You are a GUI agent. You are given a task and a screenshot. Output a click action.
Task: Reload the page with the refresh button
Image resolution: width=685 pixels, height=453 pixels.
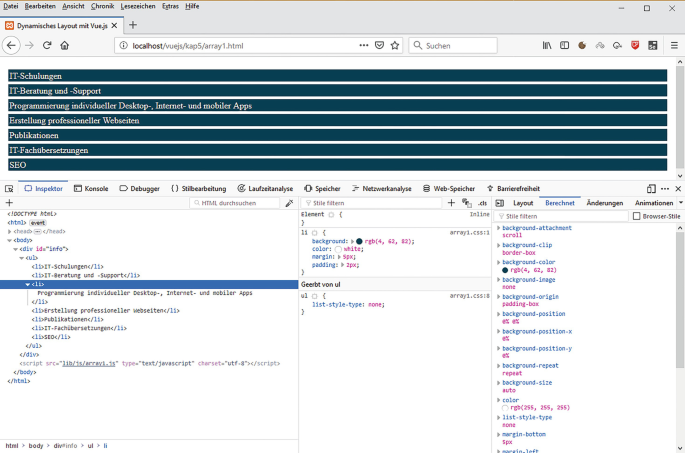[47, 45]
